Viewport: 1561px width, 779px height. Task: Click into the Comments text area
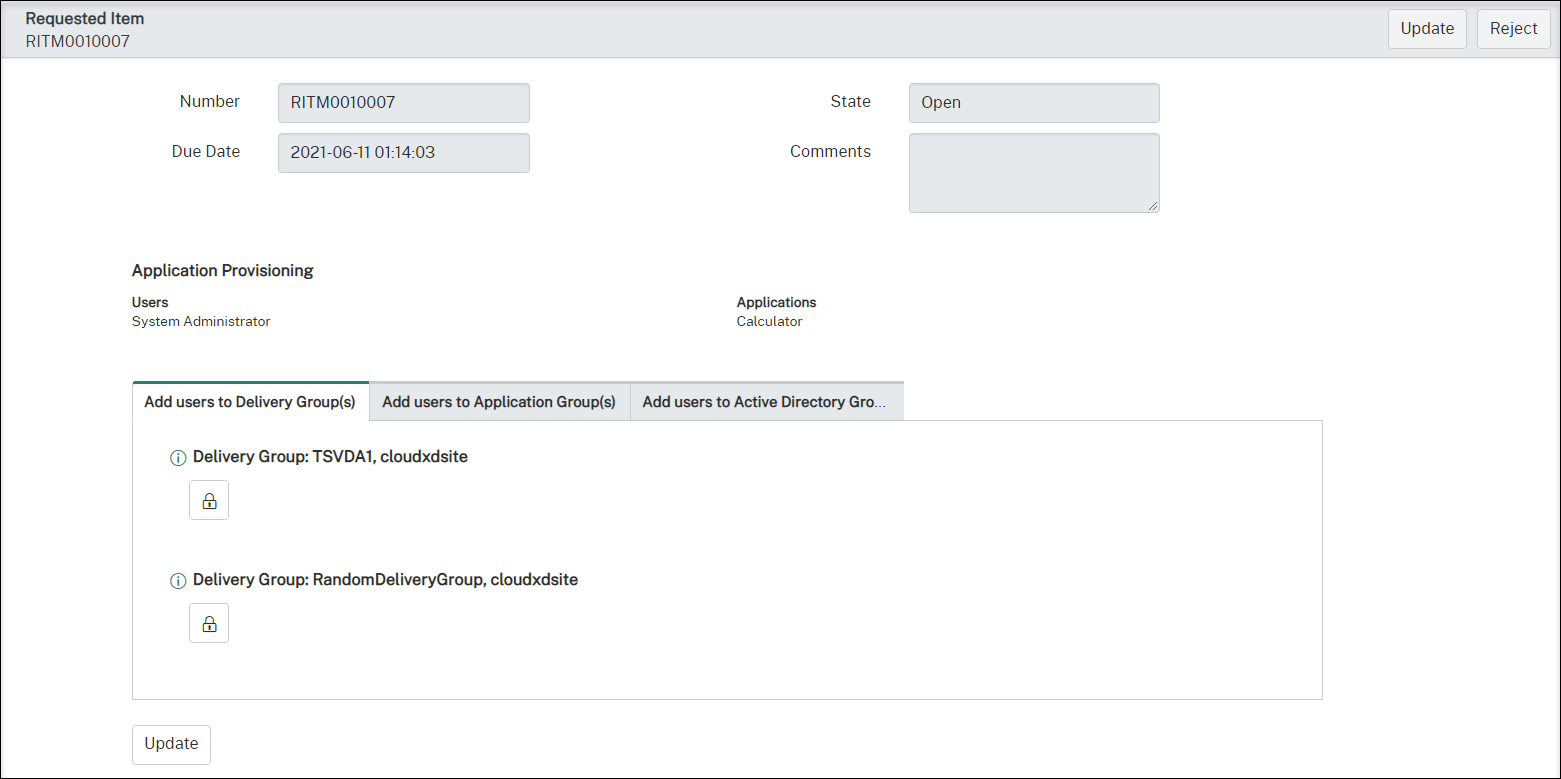pos(1033,172)
